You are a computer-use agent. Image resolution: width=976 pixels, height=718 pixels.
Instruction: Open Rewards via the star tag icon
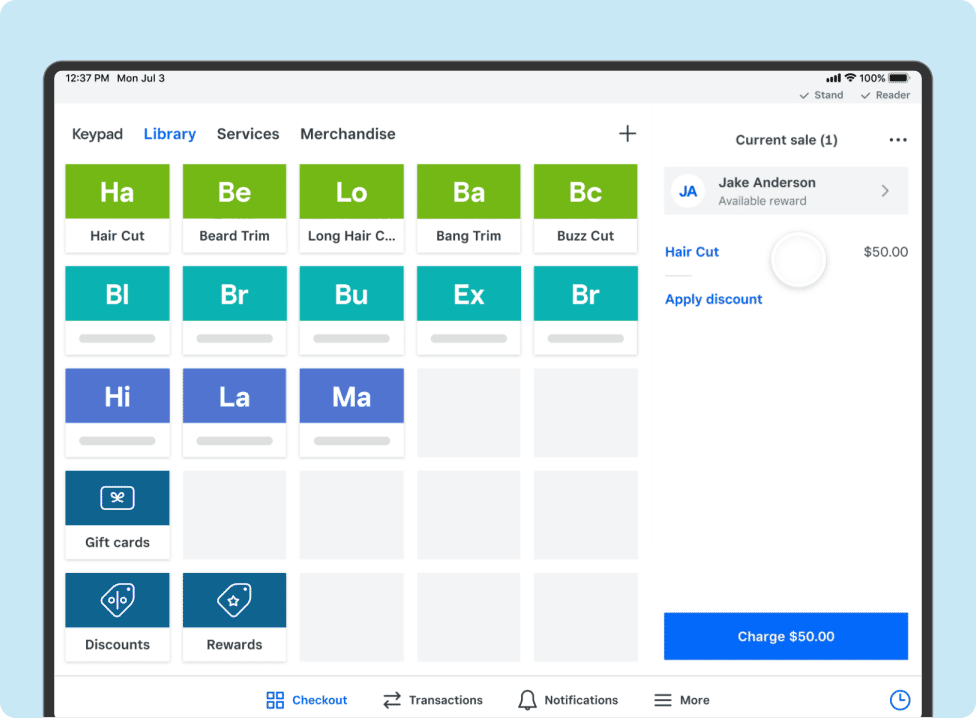click(234, 599)
